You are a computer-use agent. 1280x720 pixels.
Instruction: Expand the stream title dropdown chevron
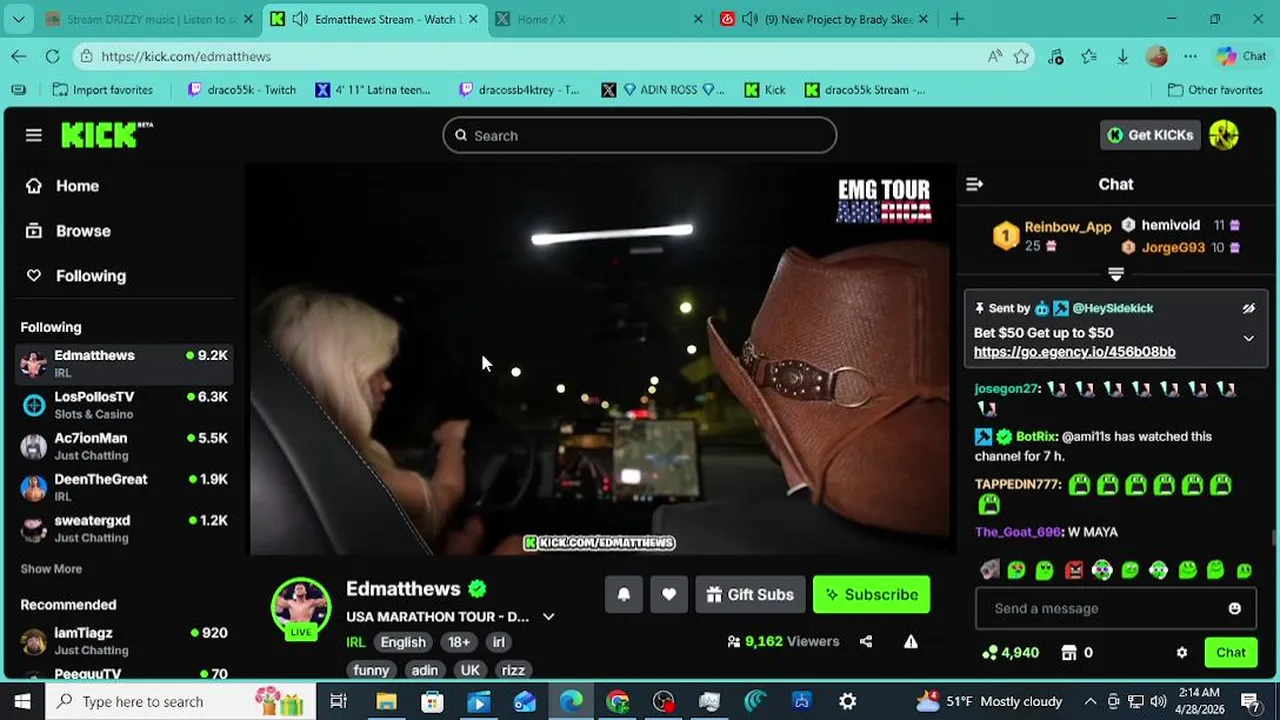[548, 617]
